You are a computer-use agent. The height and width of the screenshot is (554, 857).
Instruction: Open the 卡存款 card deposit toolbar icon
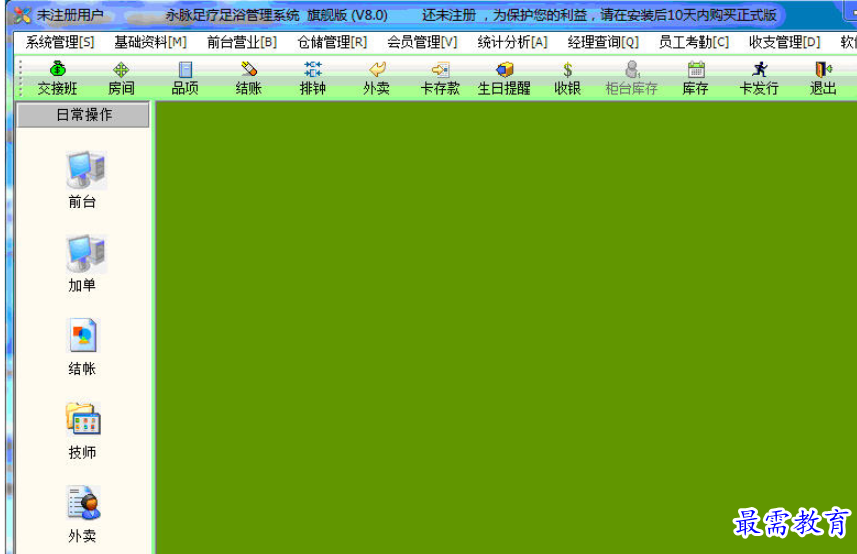point(441,79)
